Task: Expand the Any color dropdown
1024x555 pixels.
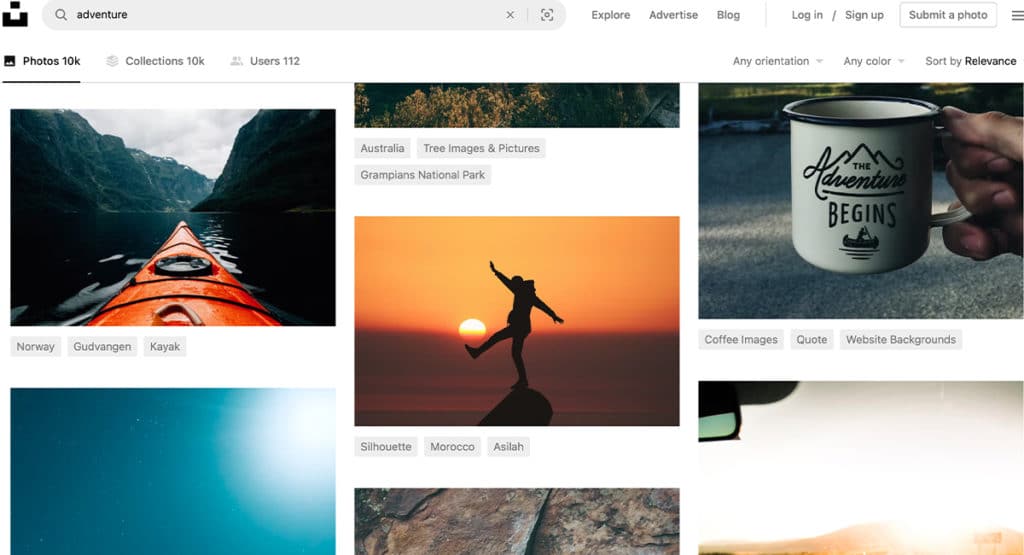Action: (874, 61)
